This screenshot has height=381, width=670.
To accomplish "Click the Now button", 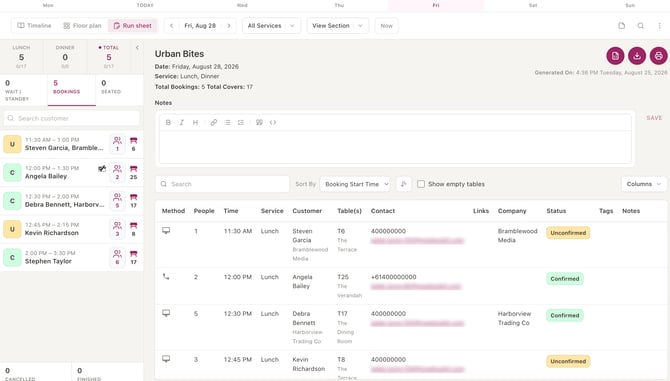I will tap(386, 26).
